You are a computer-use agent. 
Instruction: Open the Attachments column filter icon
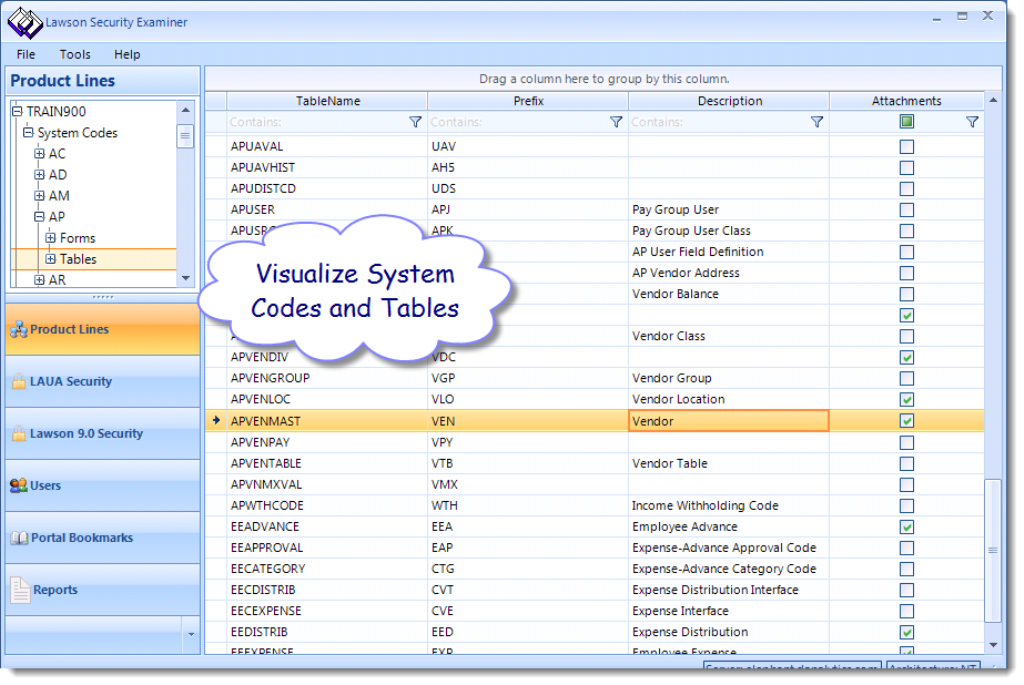pyautogui.click(x=972, y=122)
